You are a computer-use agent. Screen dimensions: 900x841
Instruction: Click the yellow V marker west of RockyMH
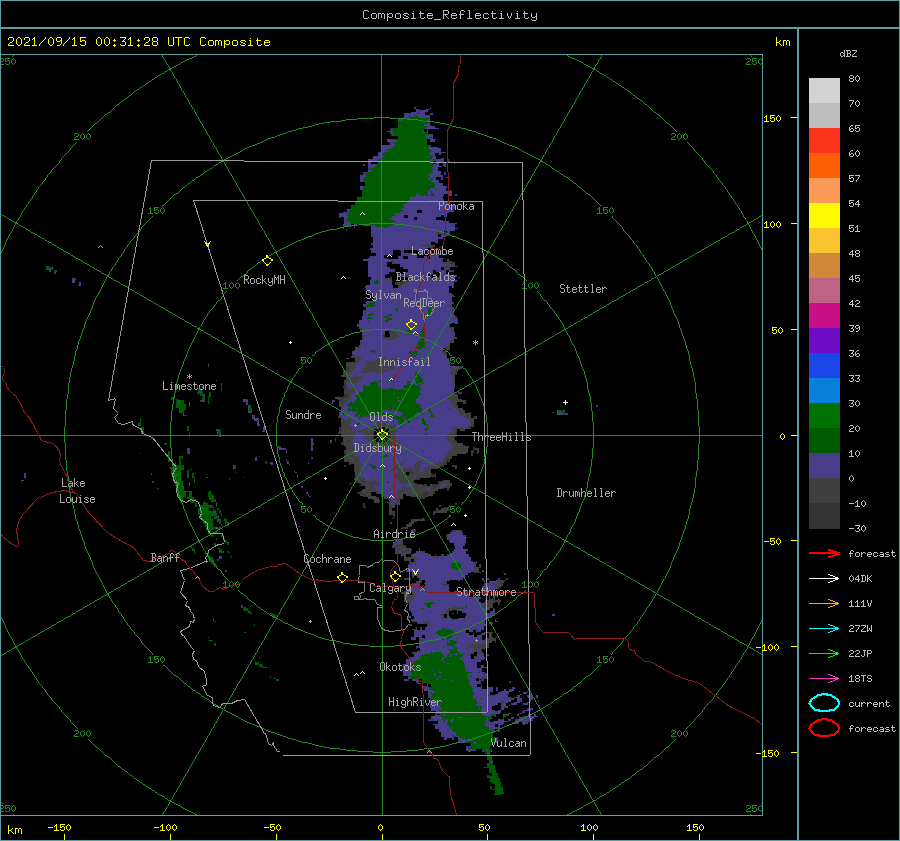tap(208, 244)
